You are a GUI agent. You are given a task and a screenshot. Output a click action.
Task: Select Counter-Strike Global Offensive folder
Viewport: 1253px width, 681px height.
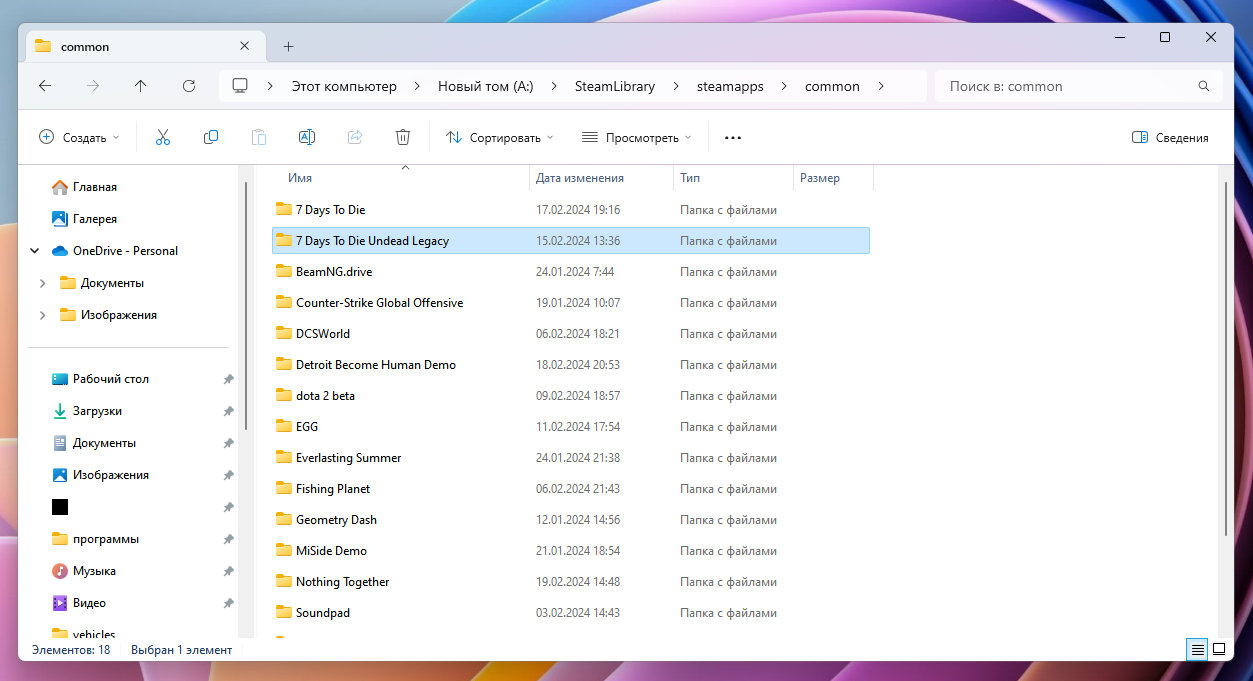pyautogui.click(x=571, y=303)
